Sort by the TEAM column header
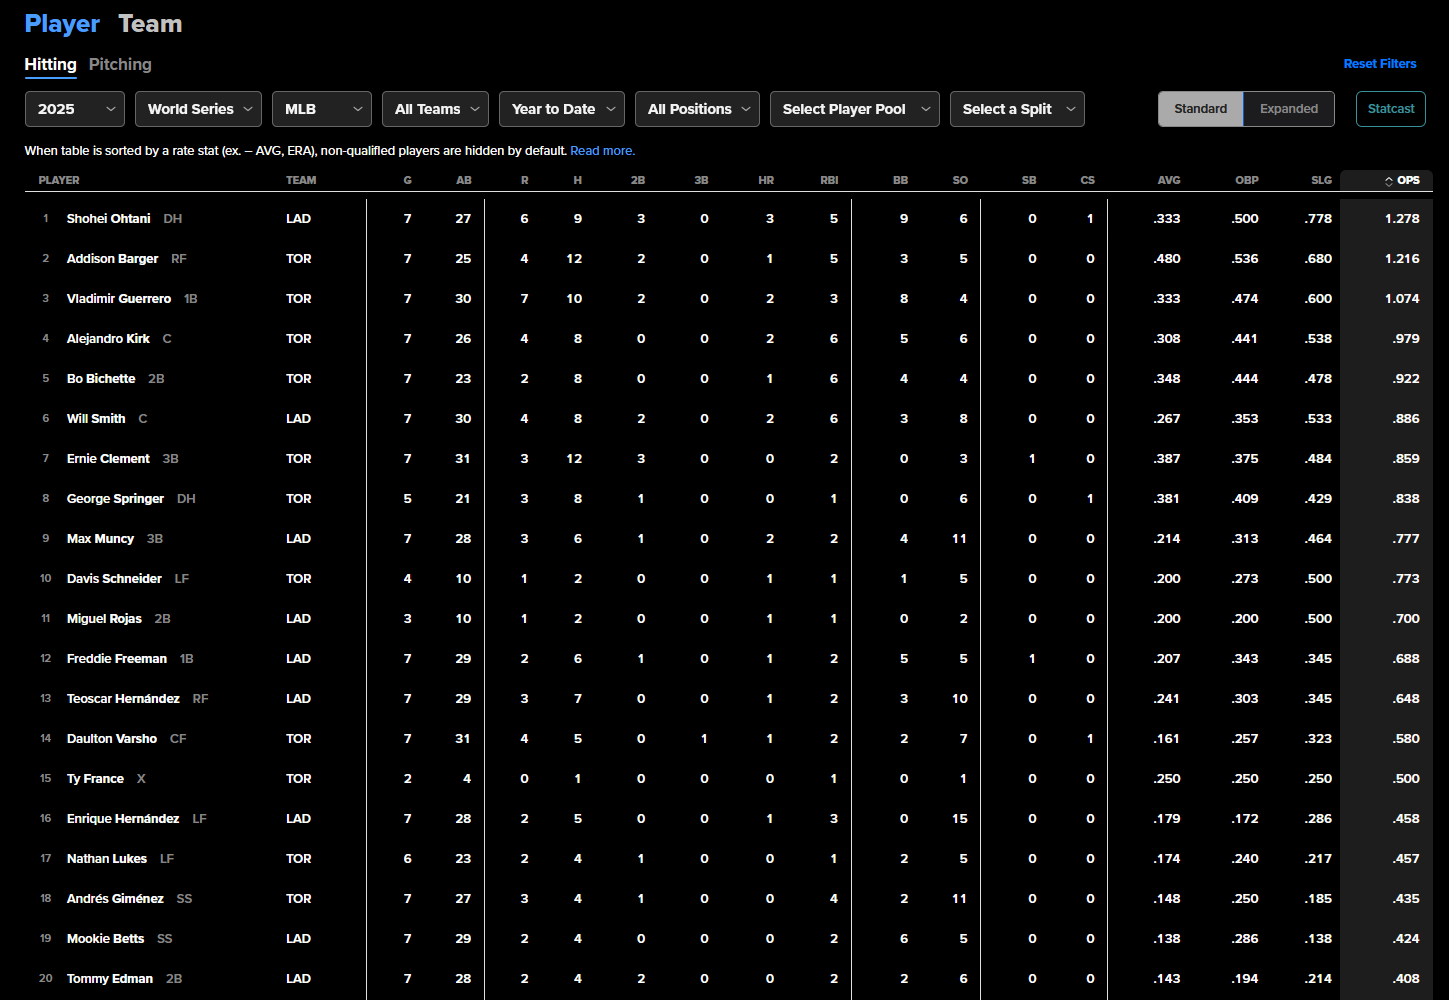Image resolution: width=1449 pixels, height=1000 pixels. tap(301, 181)
